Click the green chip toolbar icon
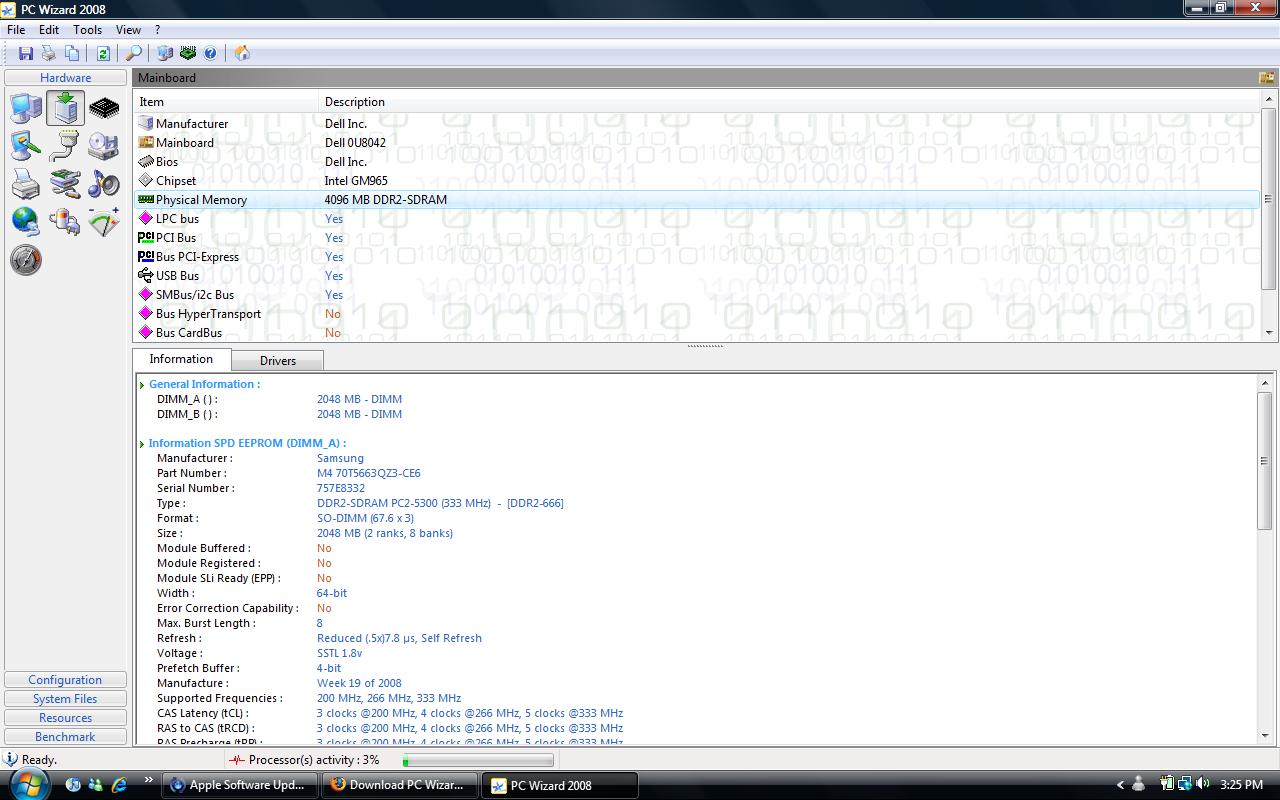Viewport: 1280px width, 800px height. point(188,53)
